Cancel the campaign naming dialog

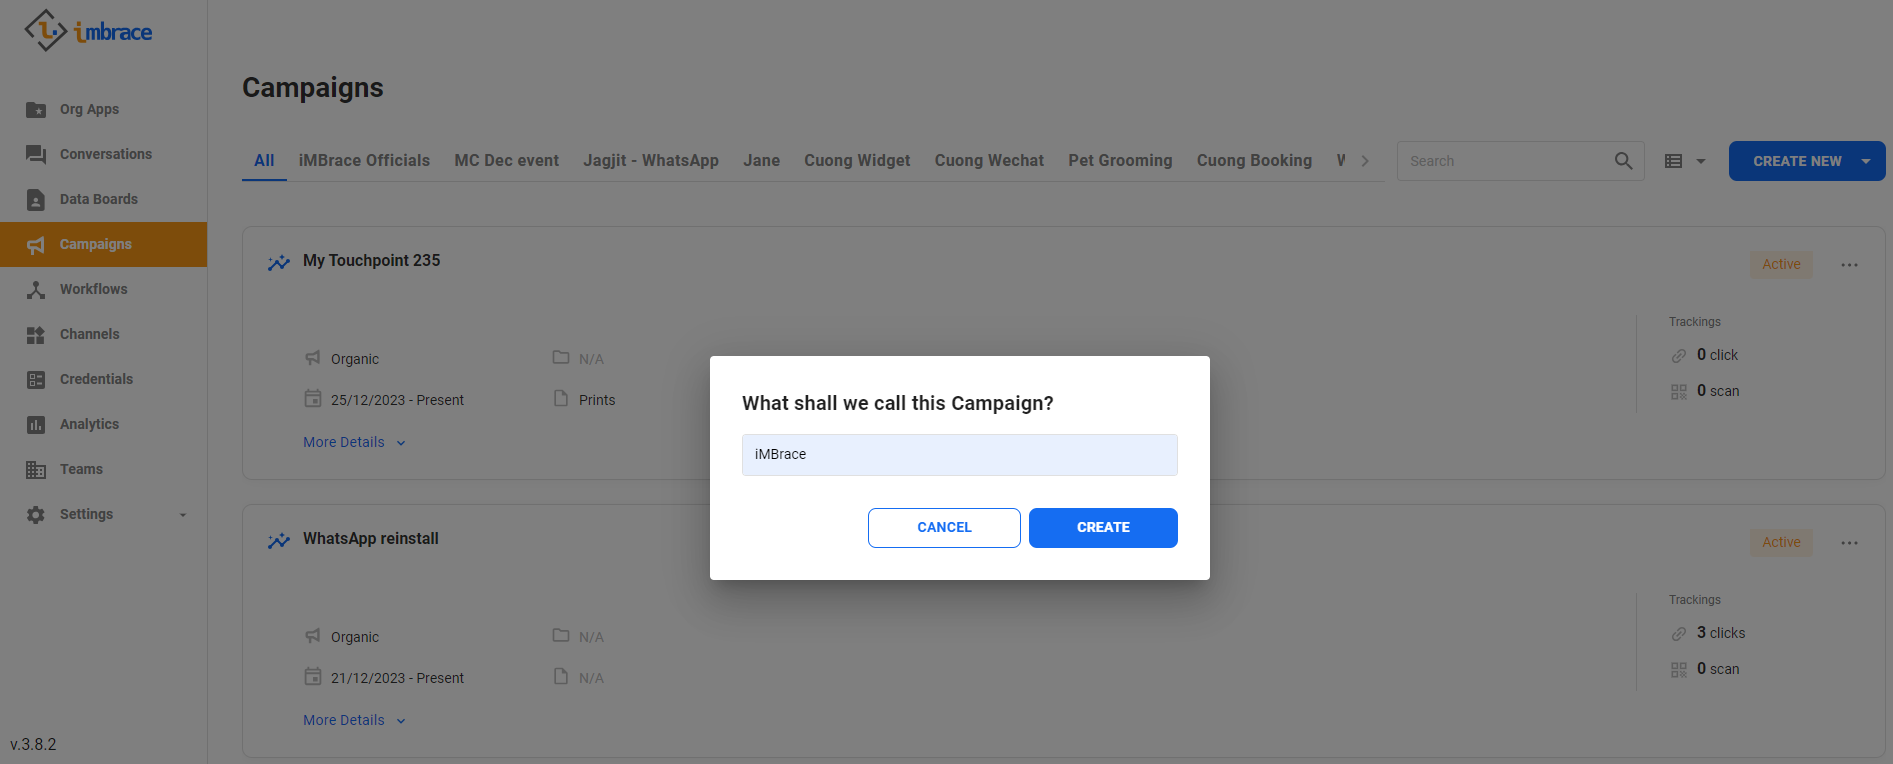944,527
